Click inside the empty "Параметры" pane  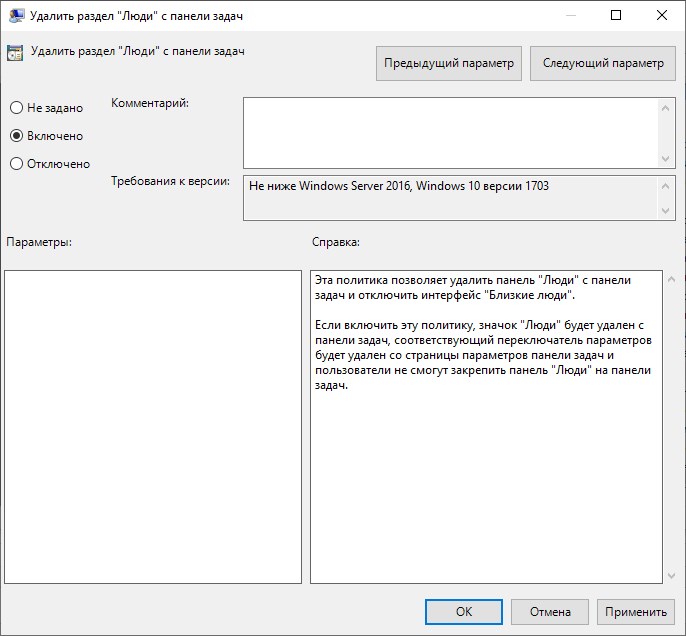point(153,426)
